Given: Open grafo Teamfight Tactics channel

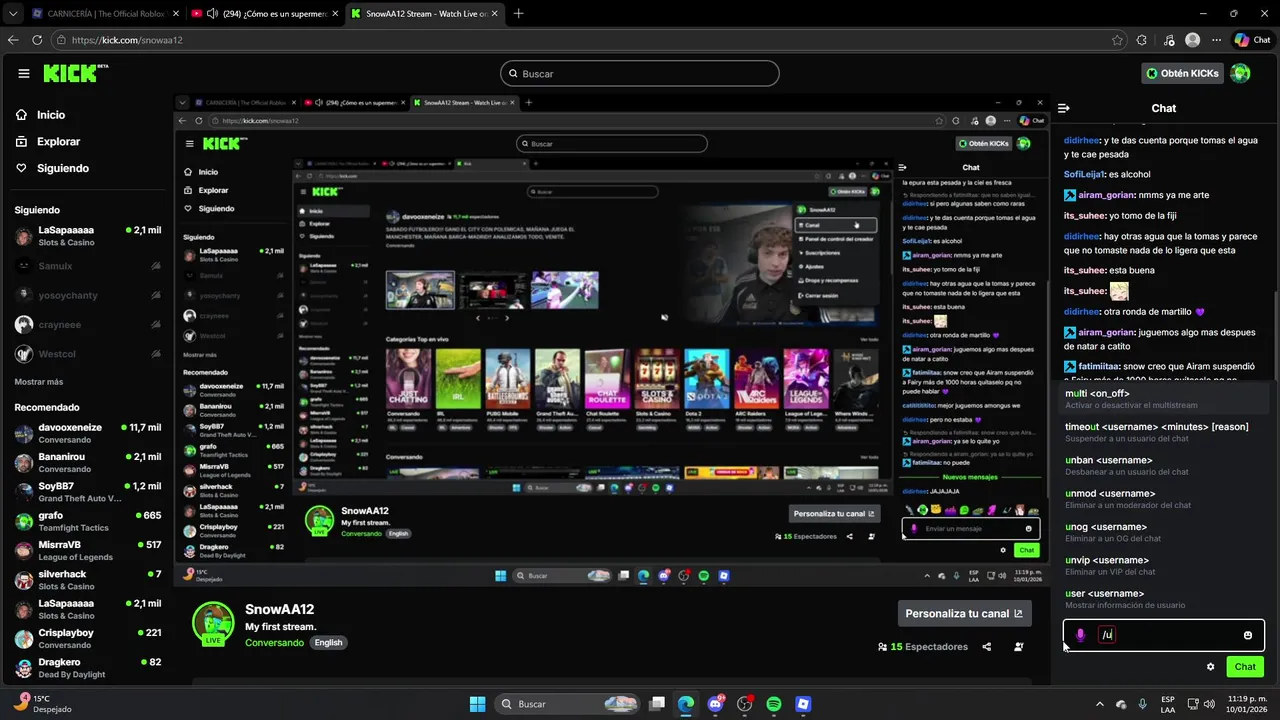Looking at the screenshot, I should click(x=88, y=521).
